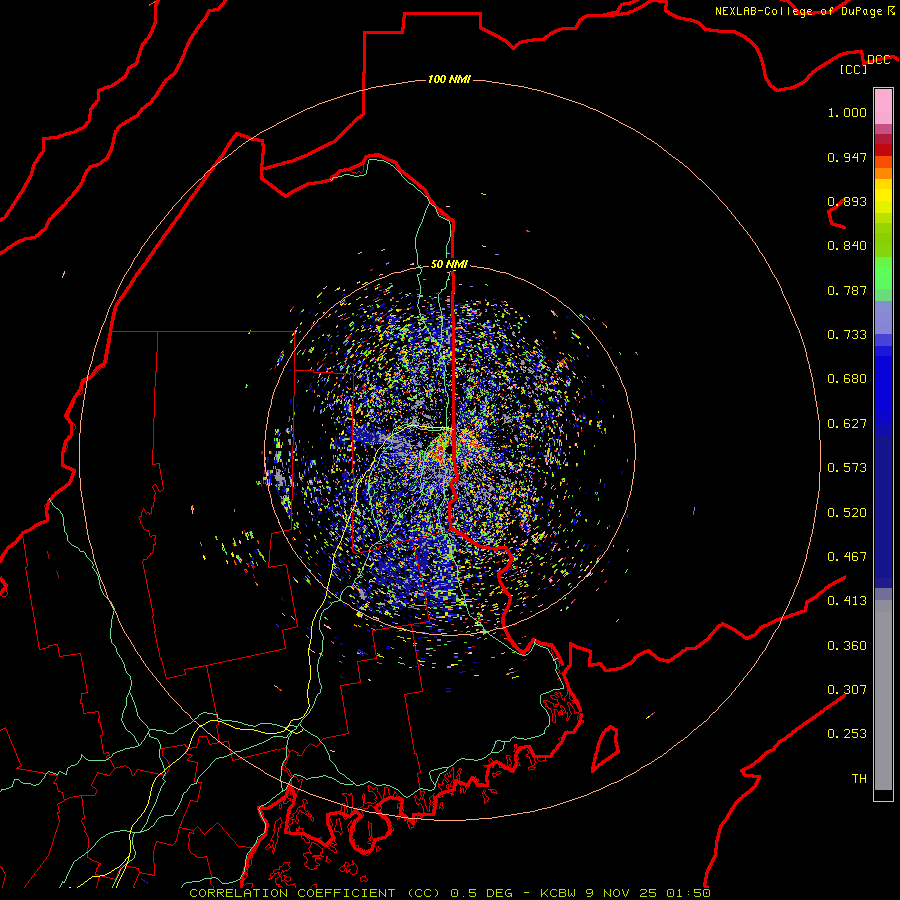Pick the pink segment of the color bar
The image size is (900, 900).
click(x=883, y=107)
